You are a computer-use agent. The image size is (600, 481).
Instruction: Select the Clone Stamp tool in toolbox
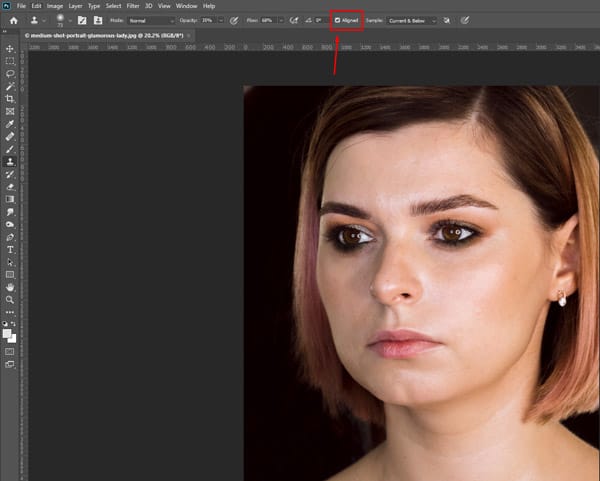10,161
